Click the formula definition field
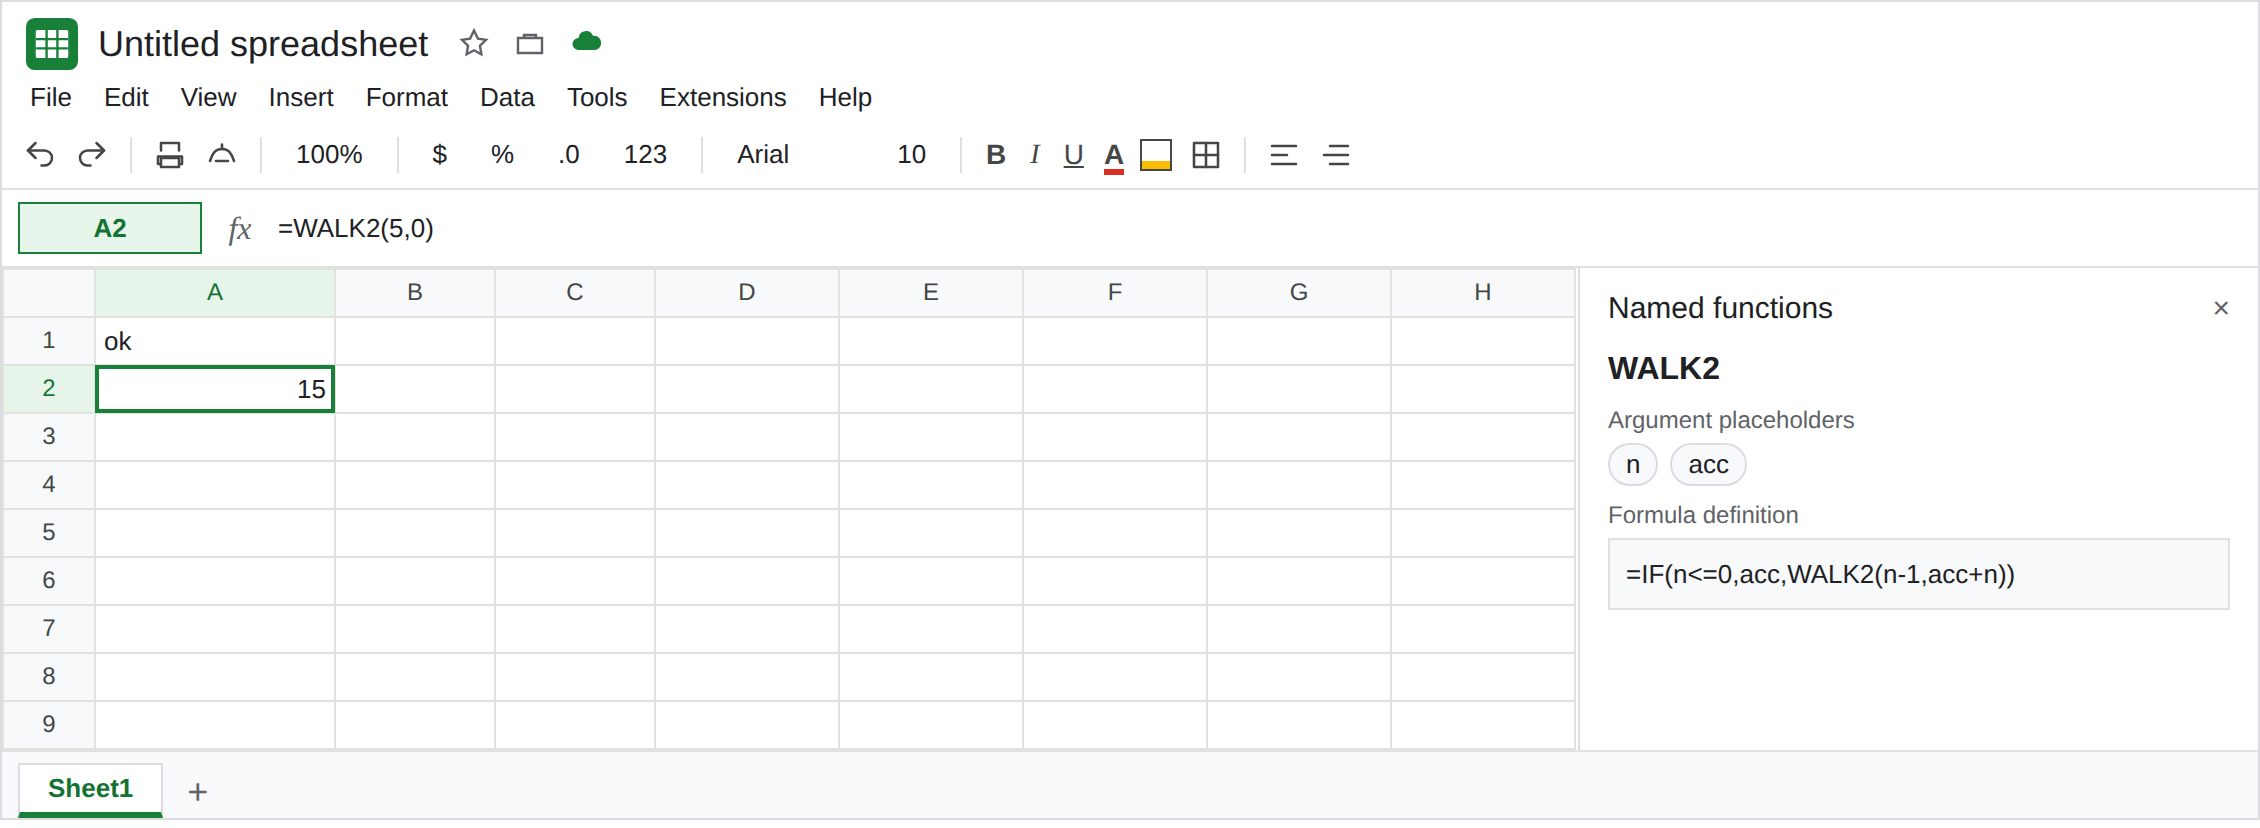The image size is (2260, 828). pos(1918,574)
